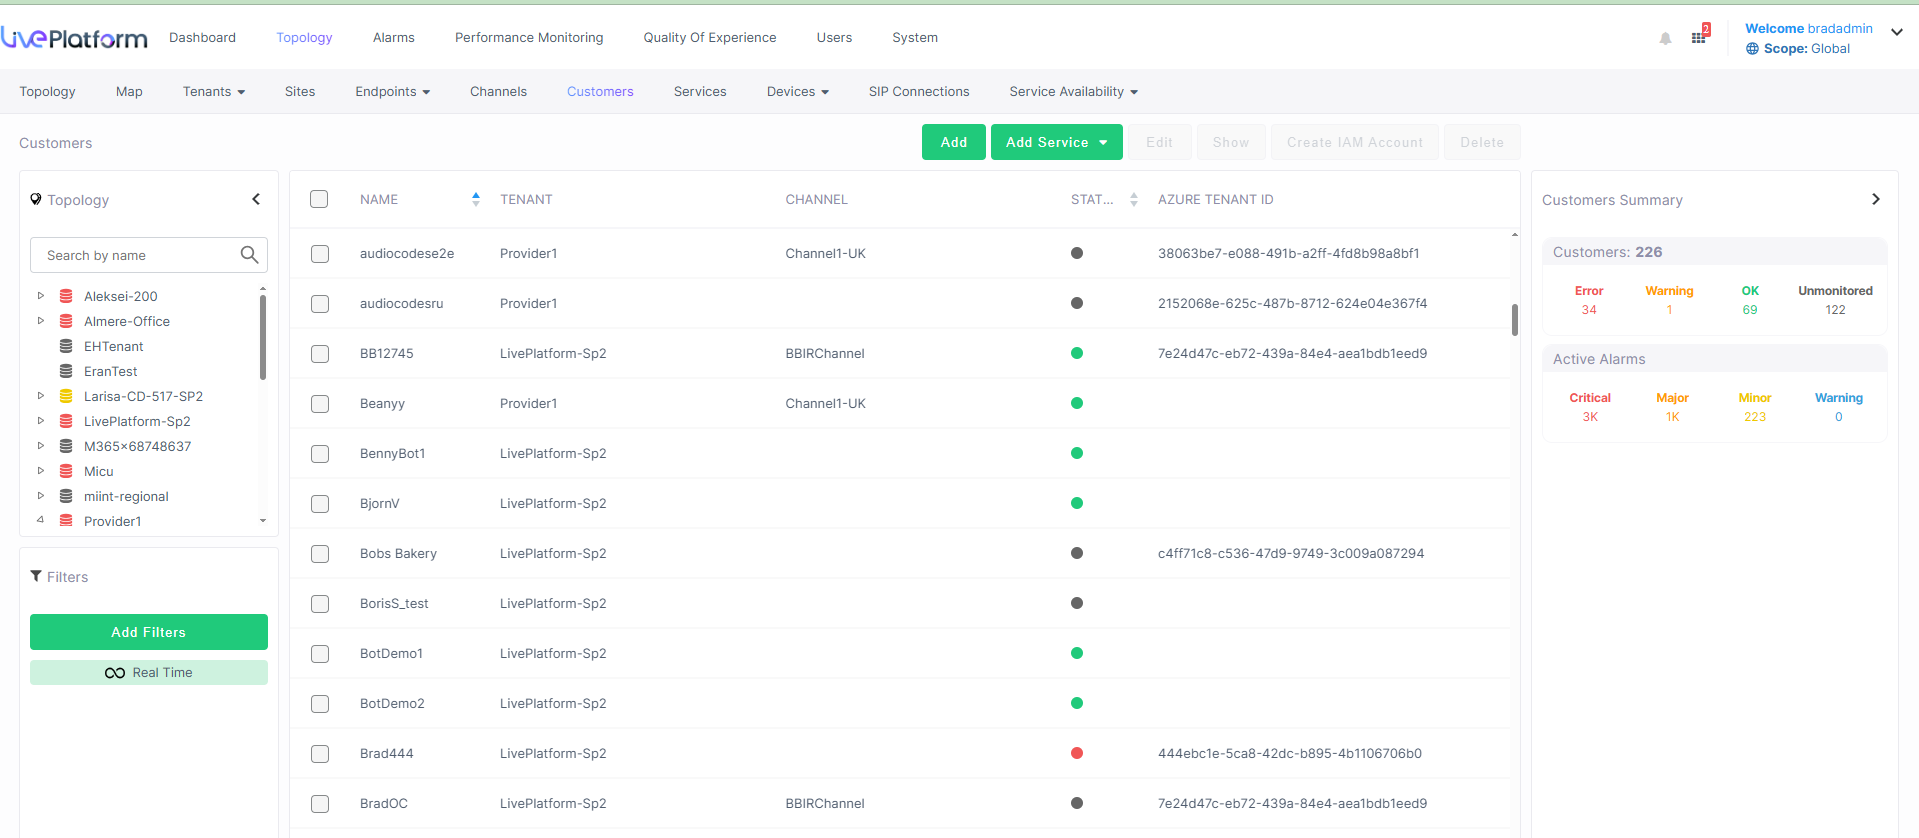Click the Add Filters button

pos(149,632)
